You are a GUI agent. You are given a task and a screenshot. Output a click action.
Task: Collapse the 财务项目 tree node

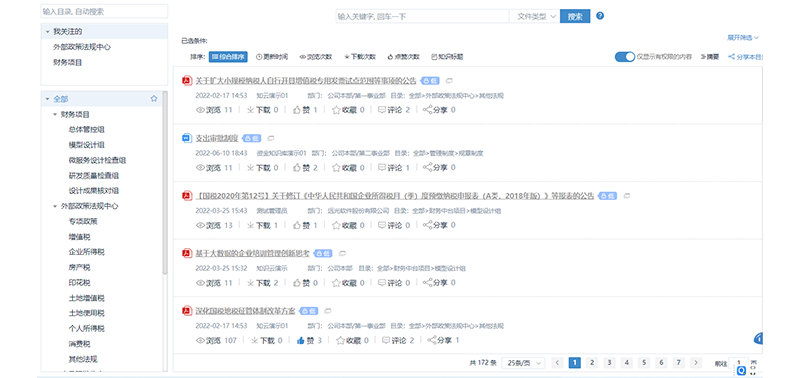(55, 114)
